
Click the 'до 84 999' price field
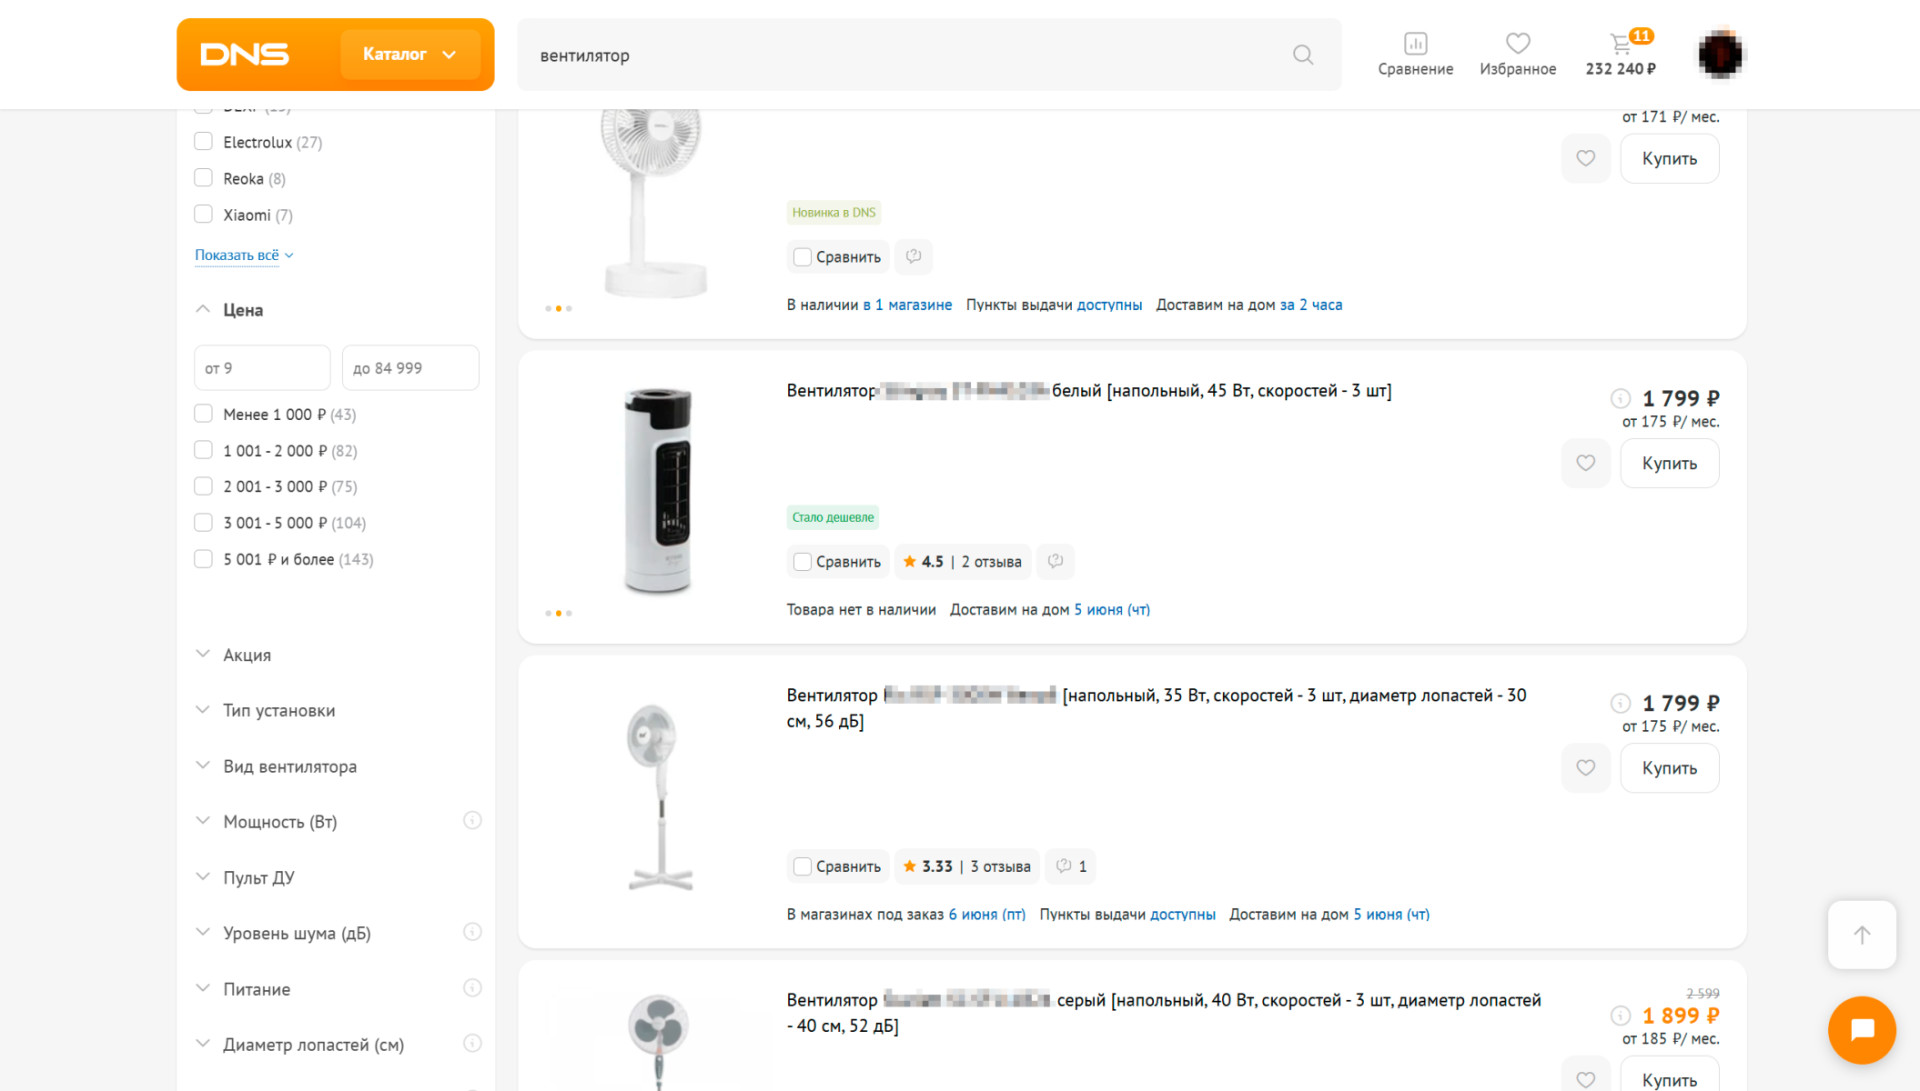tap(410, 368)
